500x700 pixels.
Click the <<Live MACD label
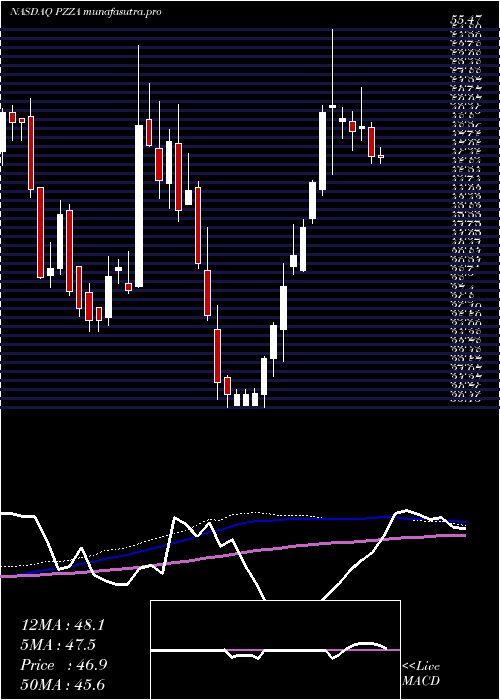tap(421, 674)
